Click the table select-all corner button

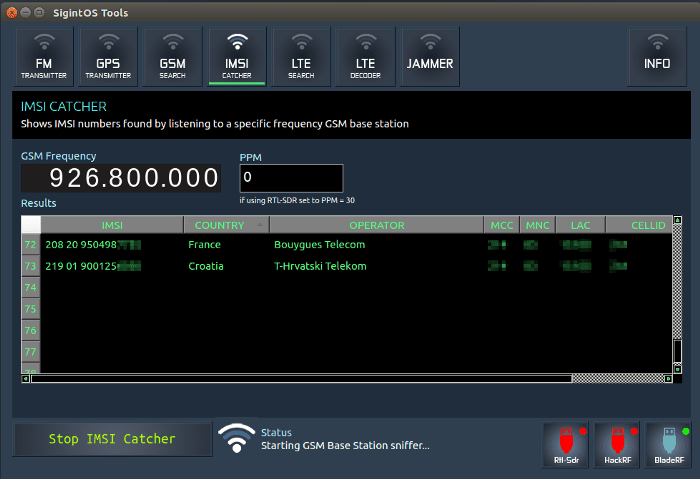click(31, 225)
